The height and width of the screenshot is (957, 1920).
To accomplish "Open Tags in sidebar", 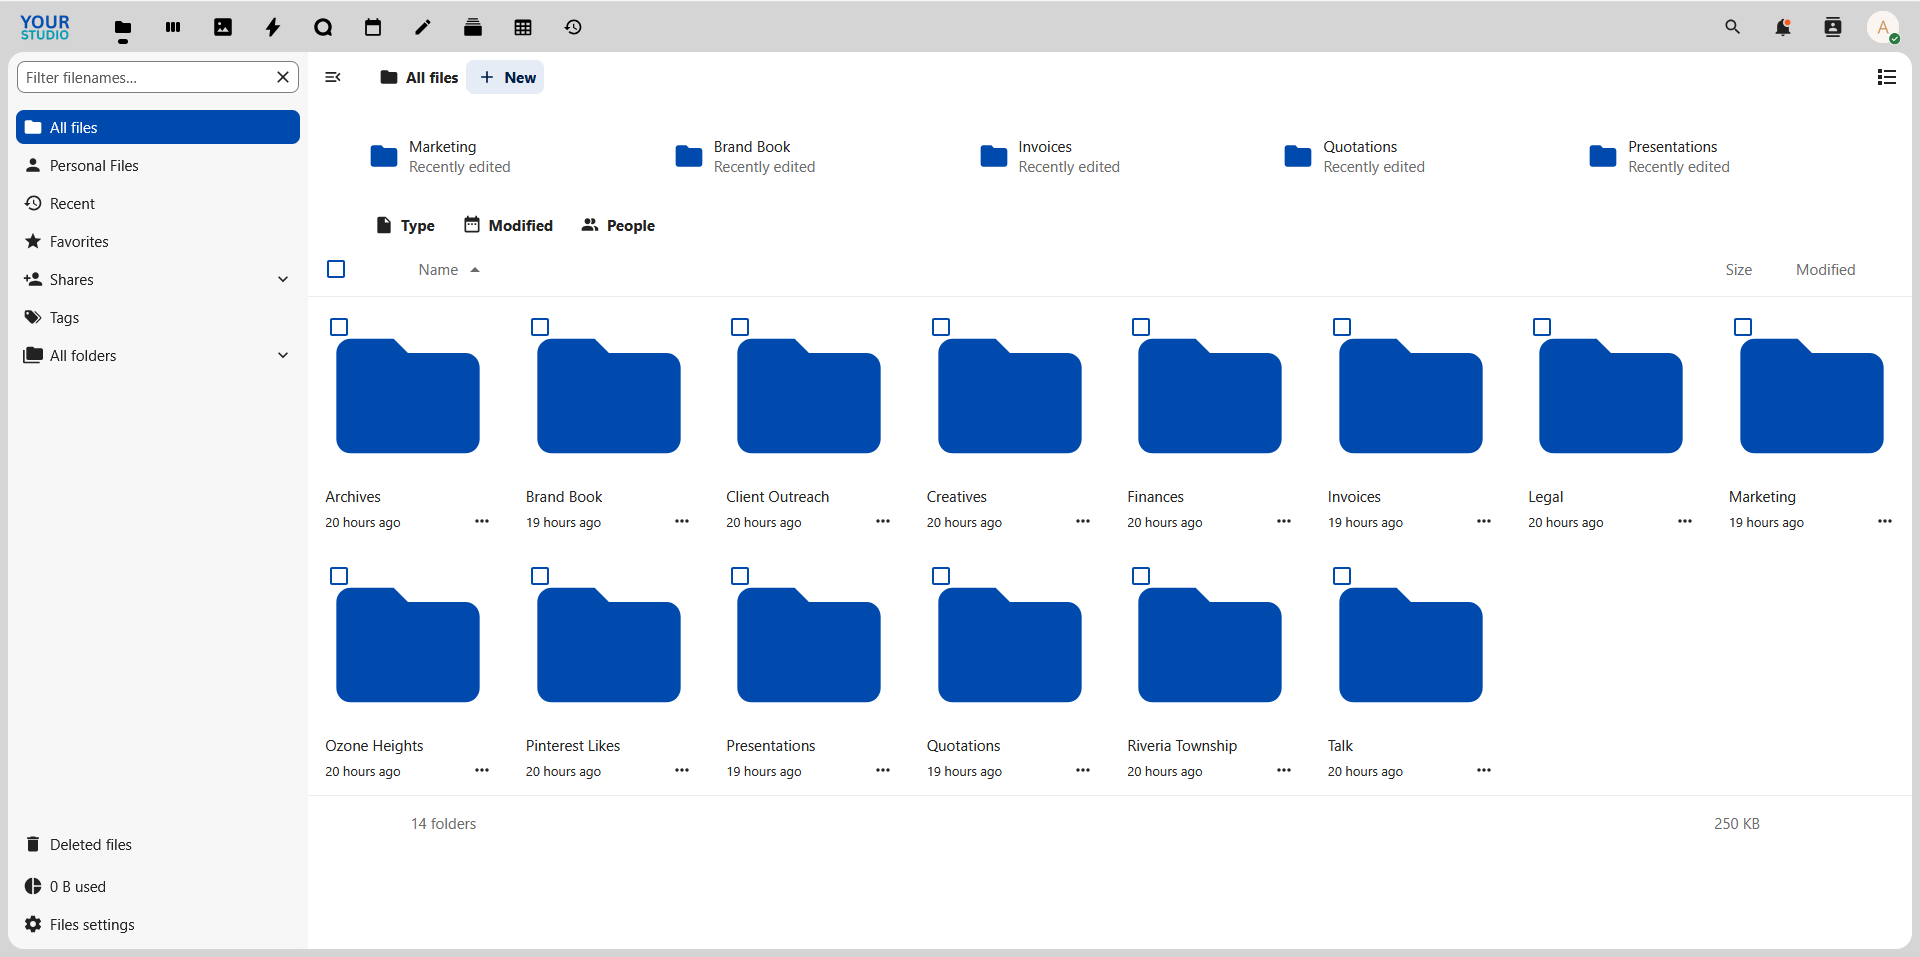I will 158,318.
